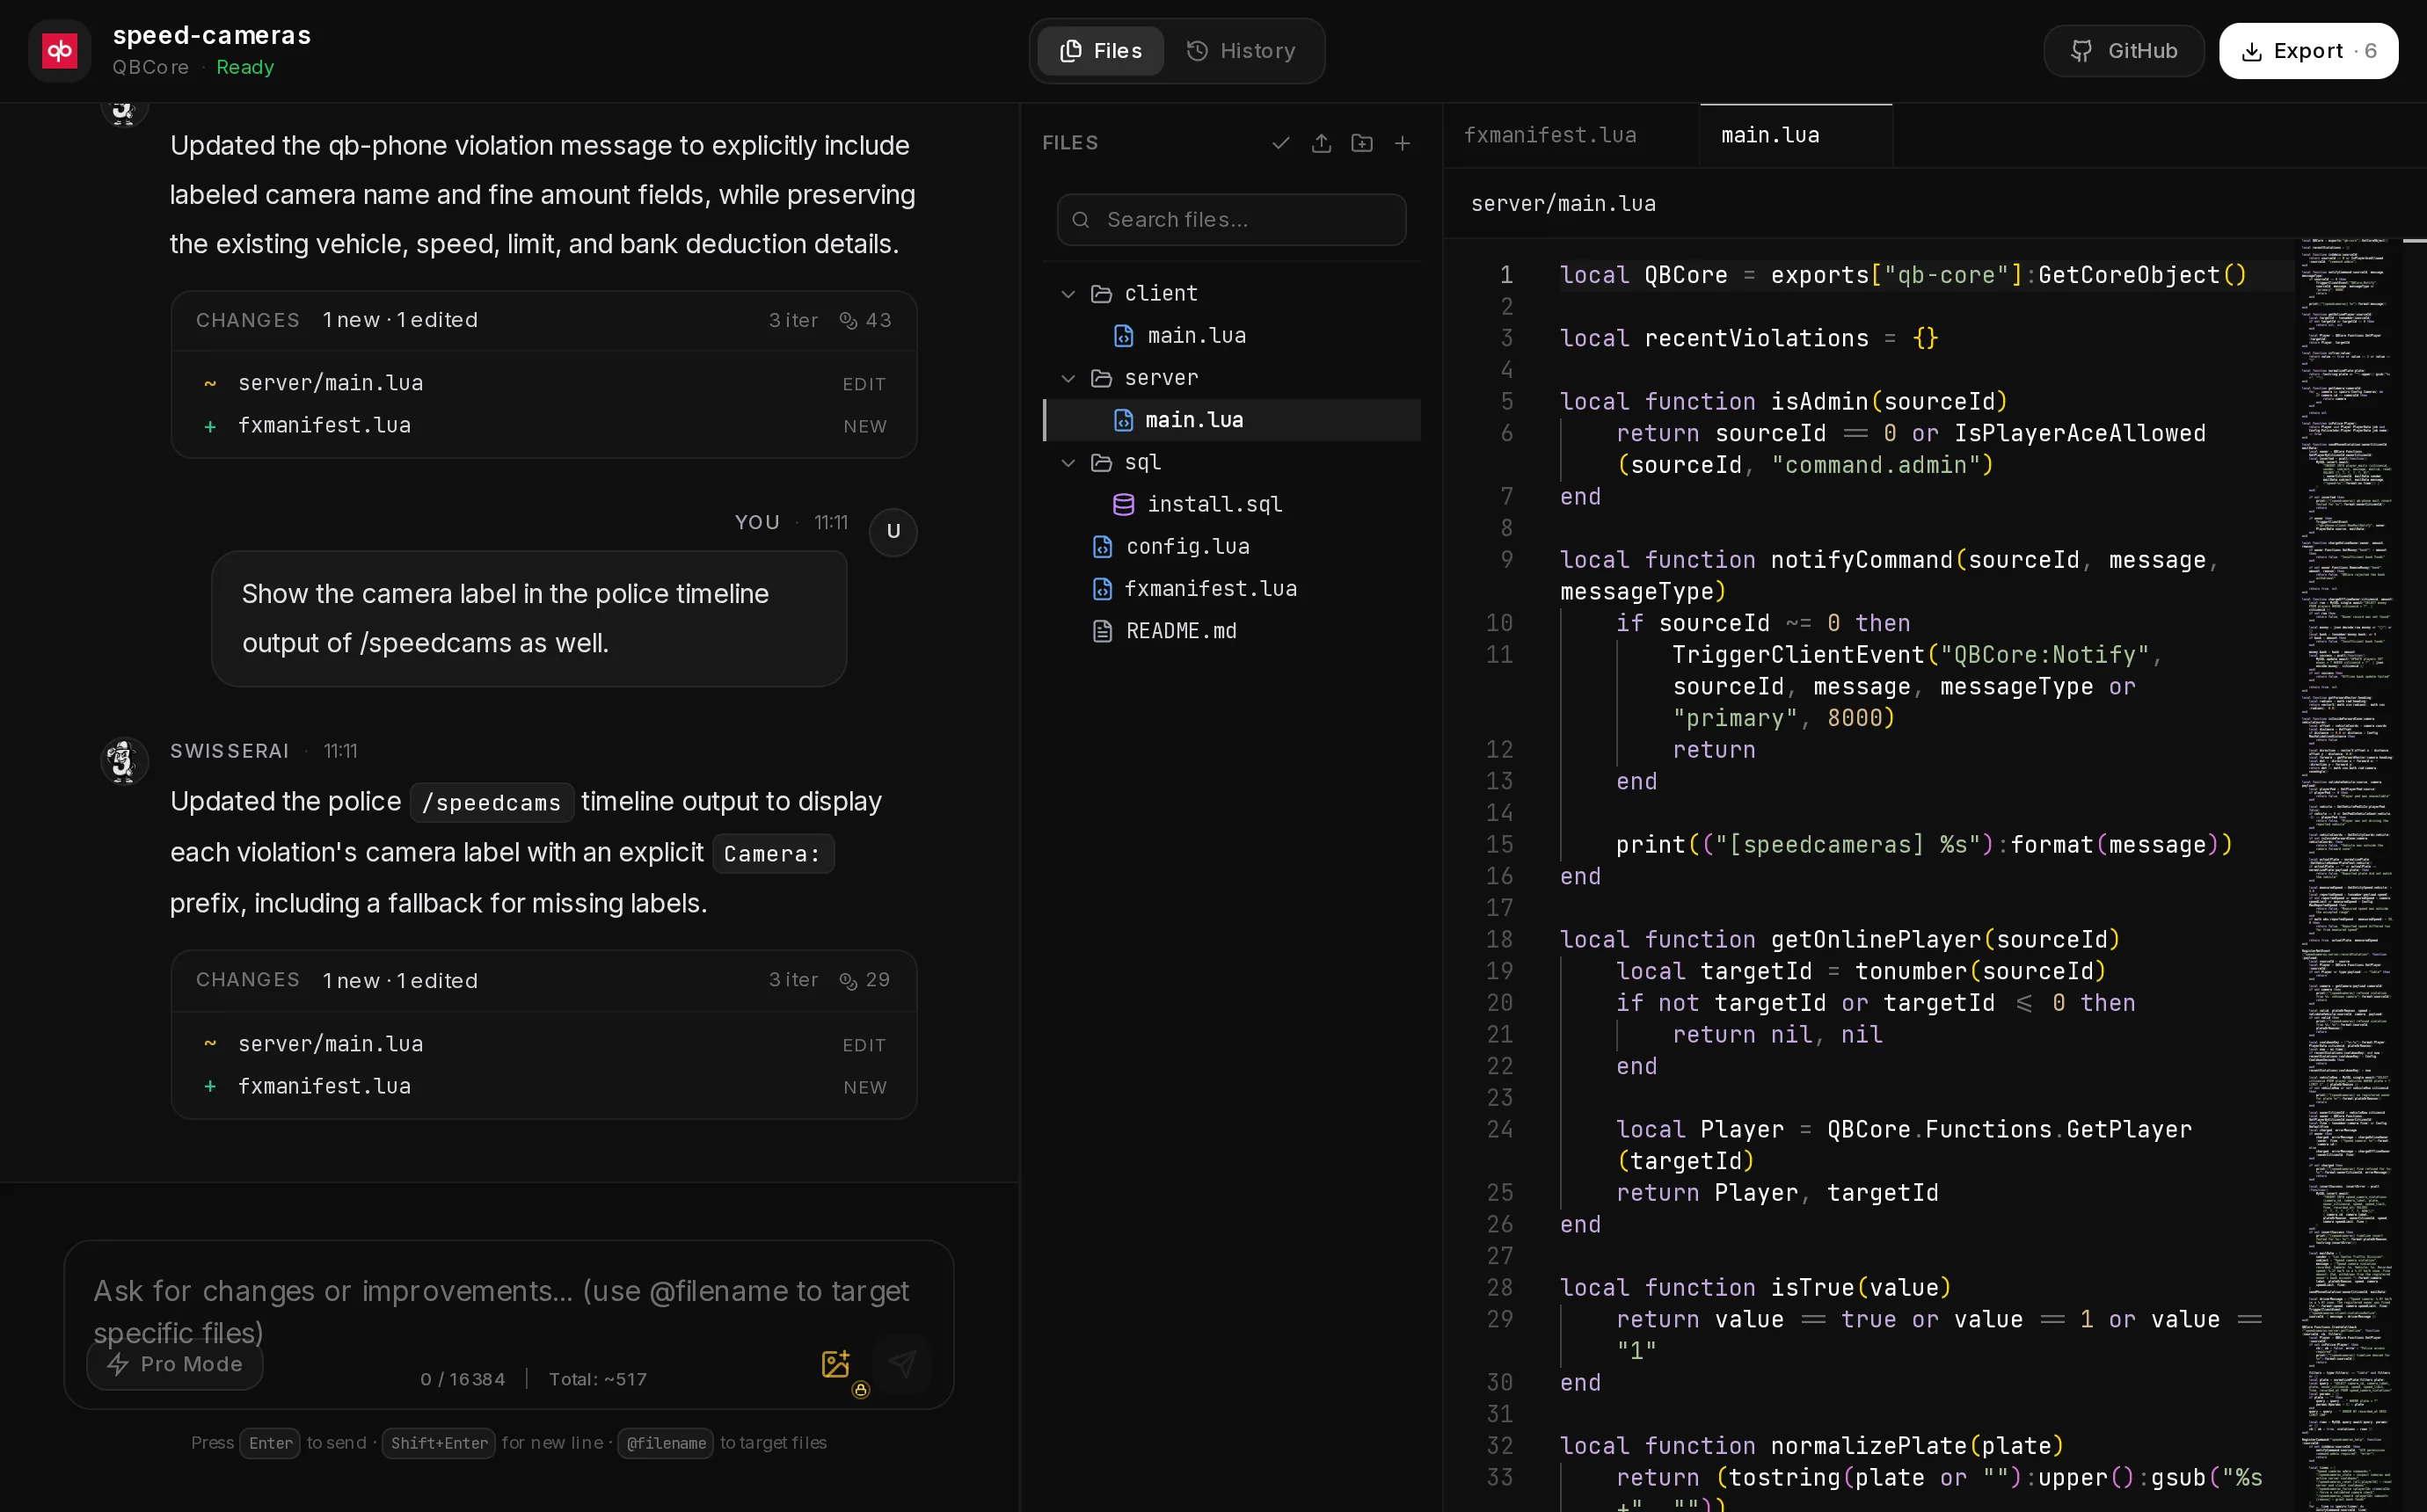Click the speed-cameras project title
The image size is (2427, 1512).
point(212,35)
